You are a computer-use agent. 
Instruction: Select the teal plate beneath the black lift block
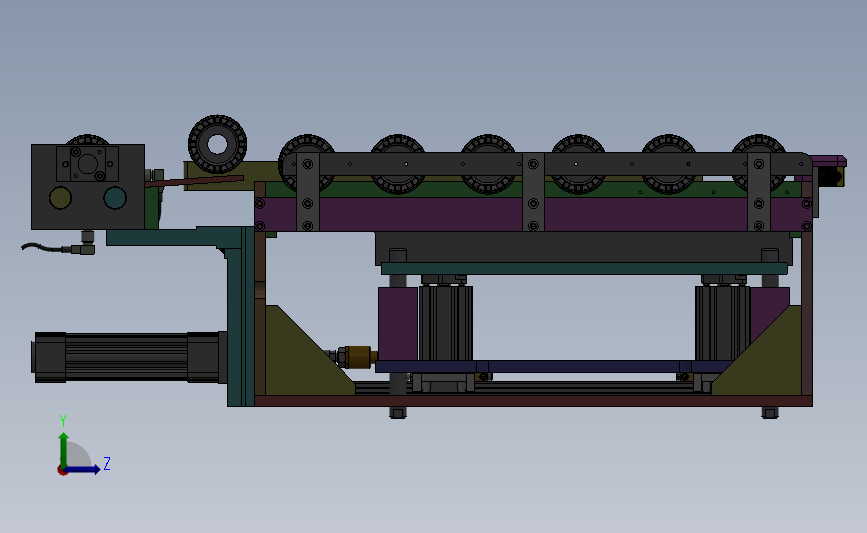(x=584, y=269)
